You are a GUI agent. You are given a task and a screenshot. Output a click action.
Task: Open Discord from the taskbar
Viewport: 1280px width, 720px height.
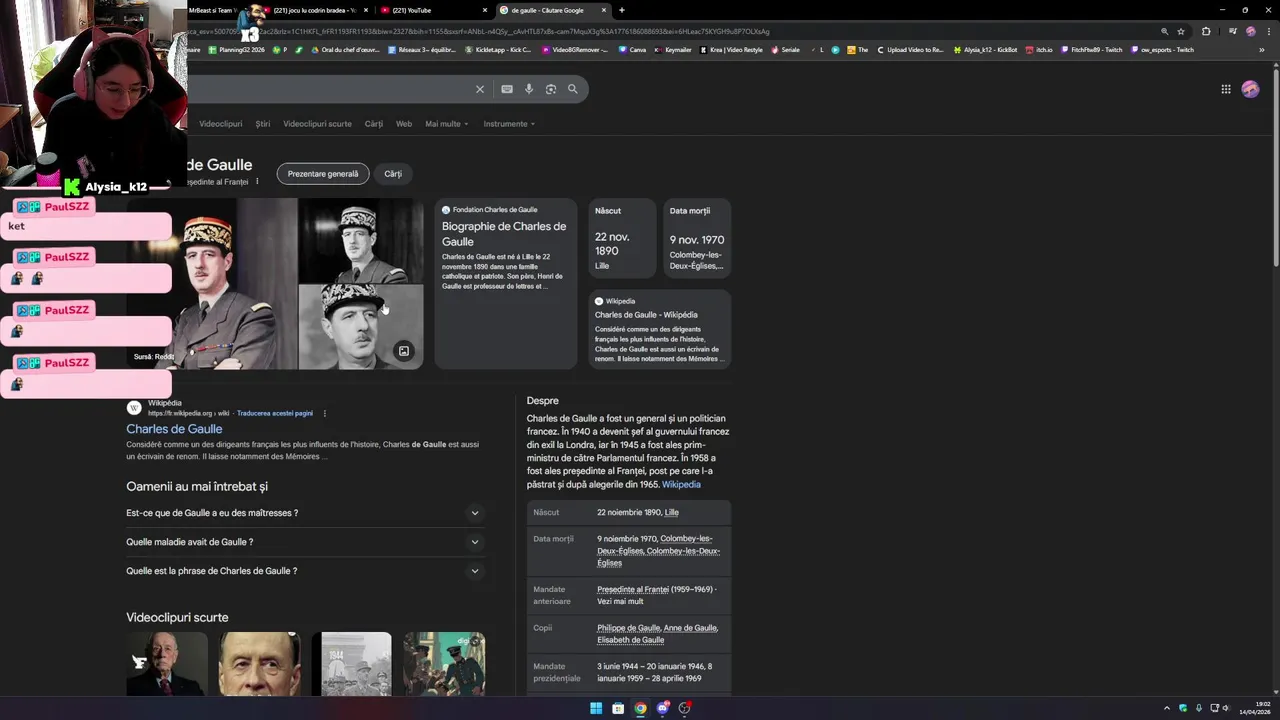(x=662, y=708)
